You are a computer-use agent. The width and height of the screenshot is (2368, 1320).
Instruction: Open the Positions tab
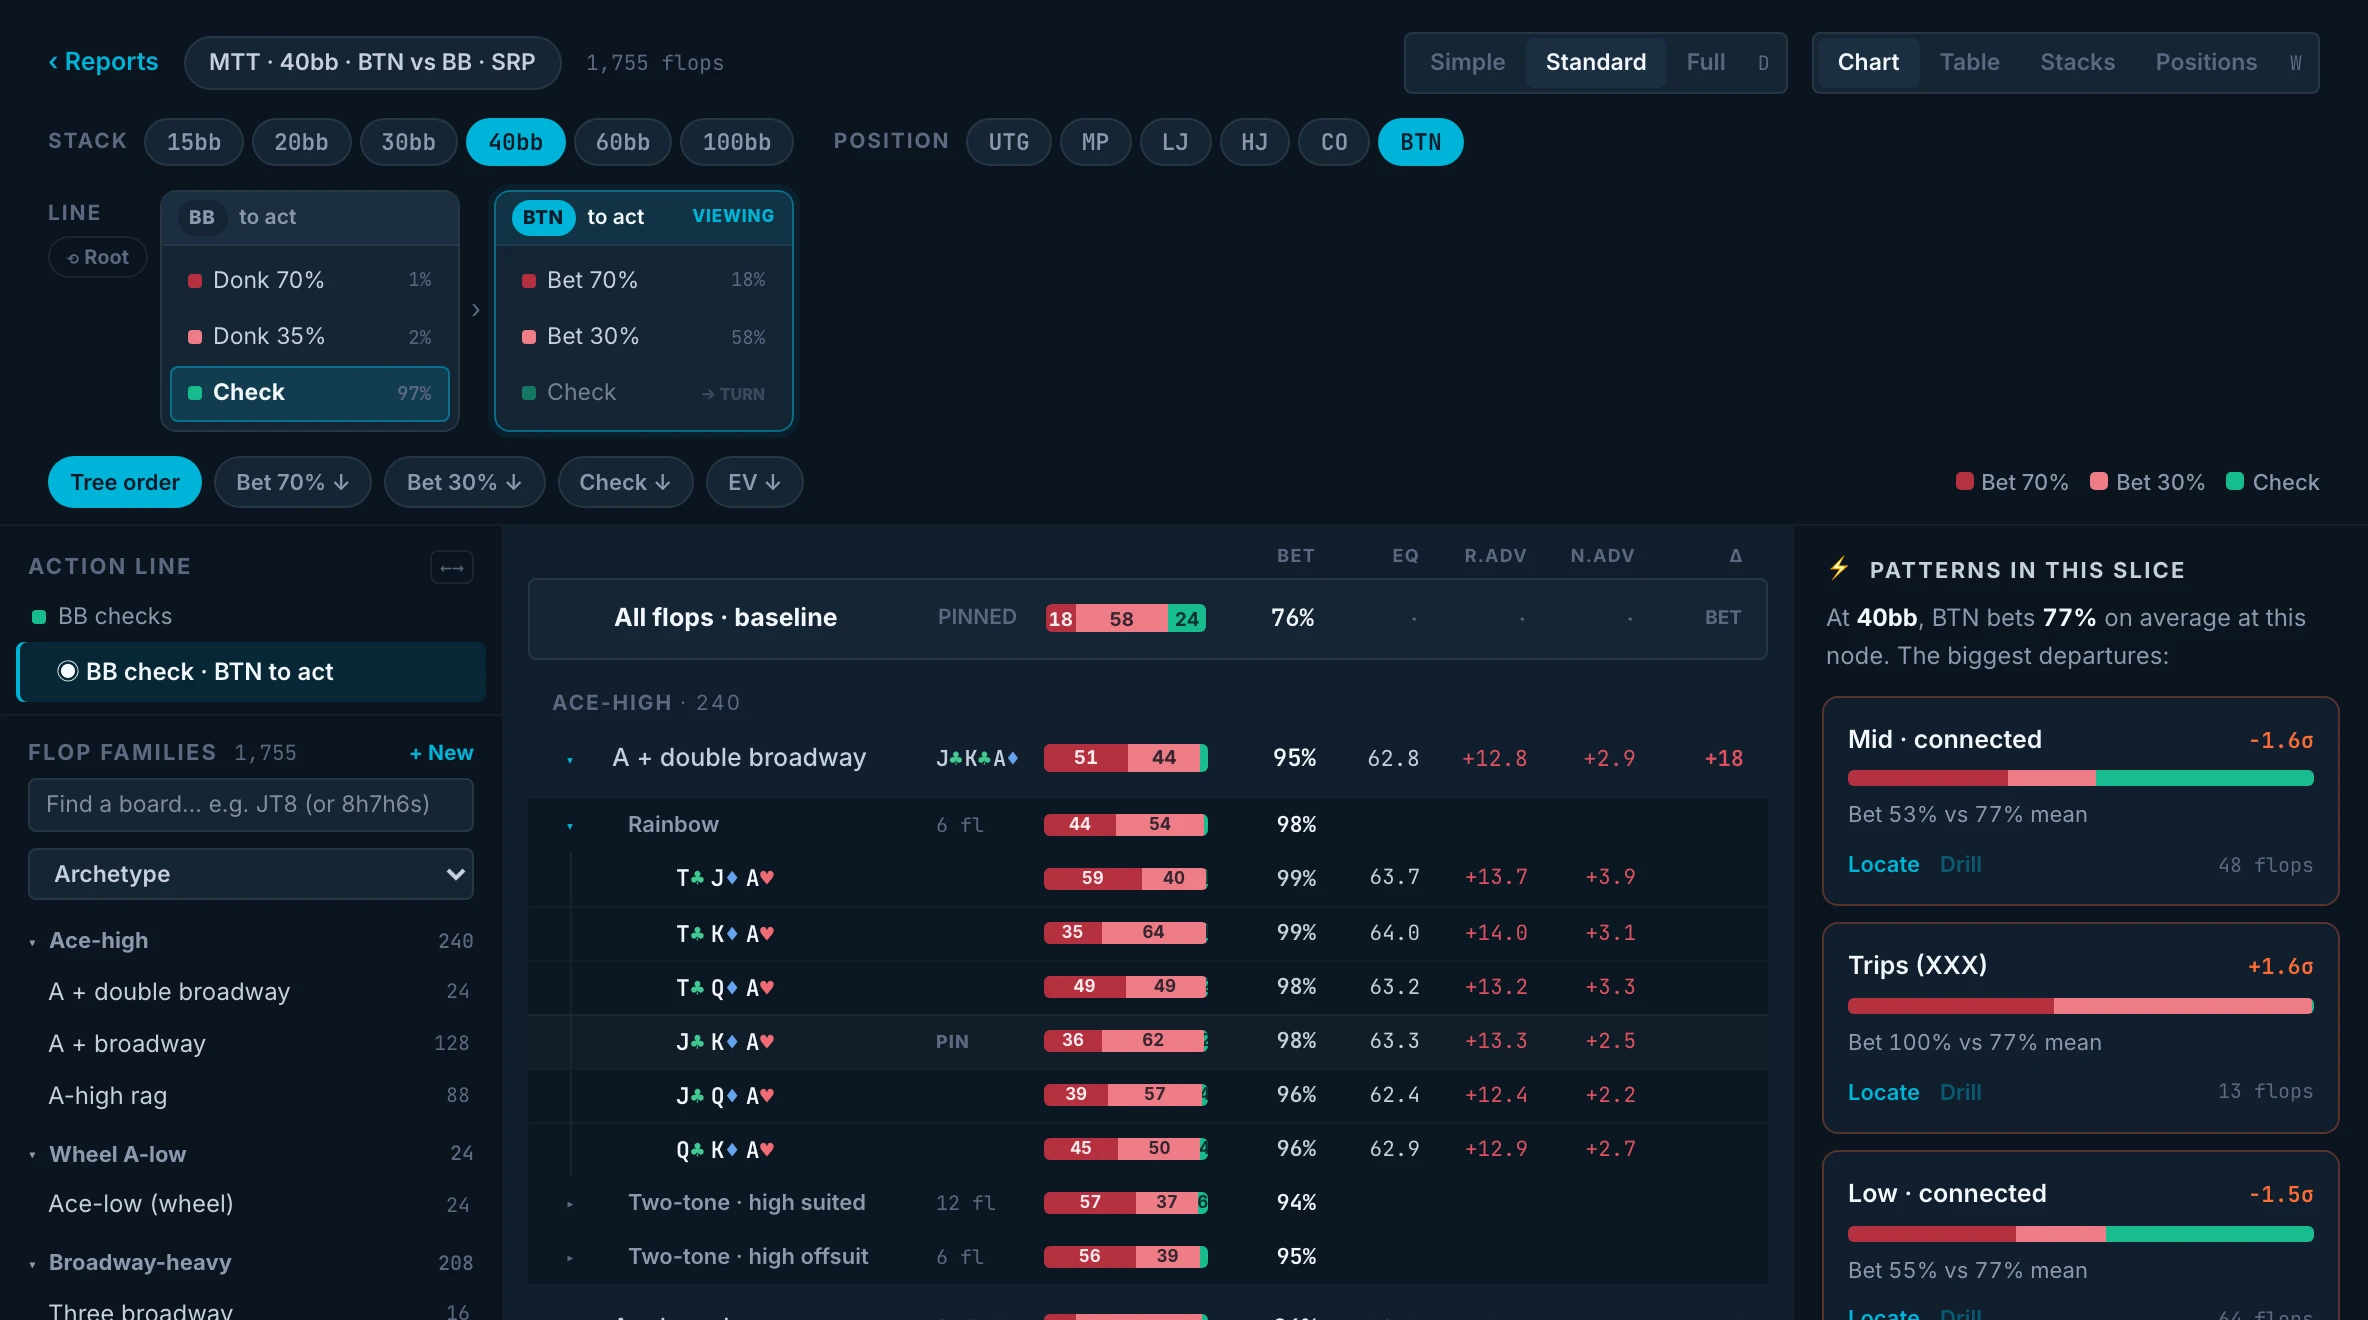[2205, 62]
